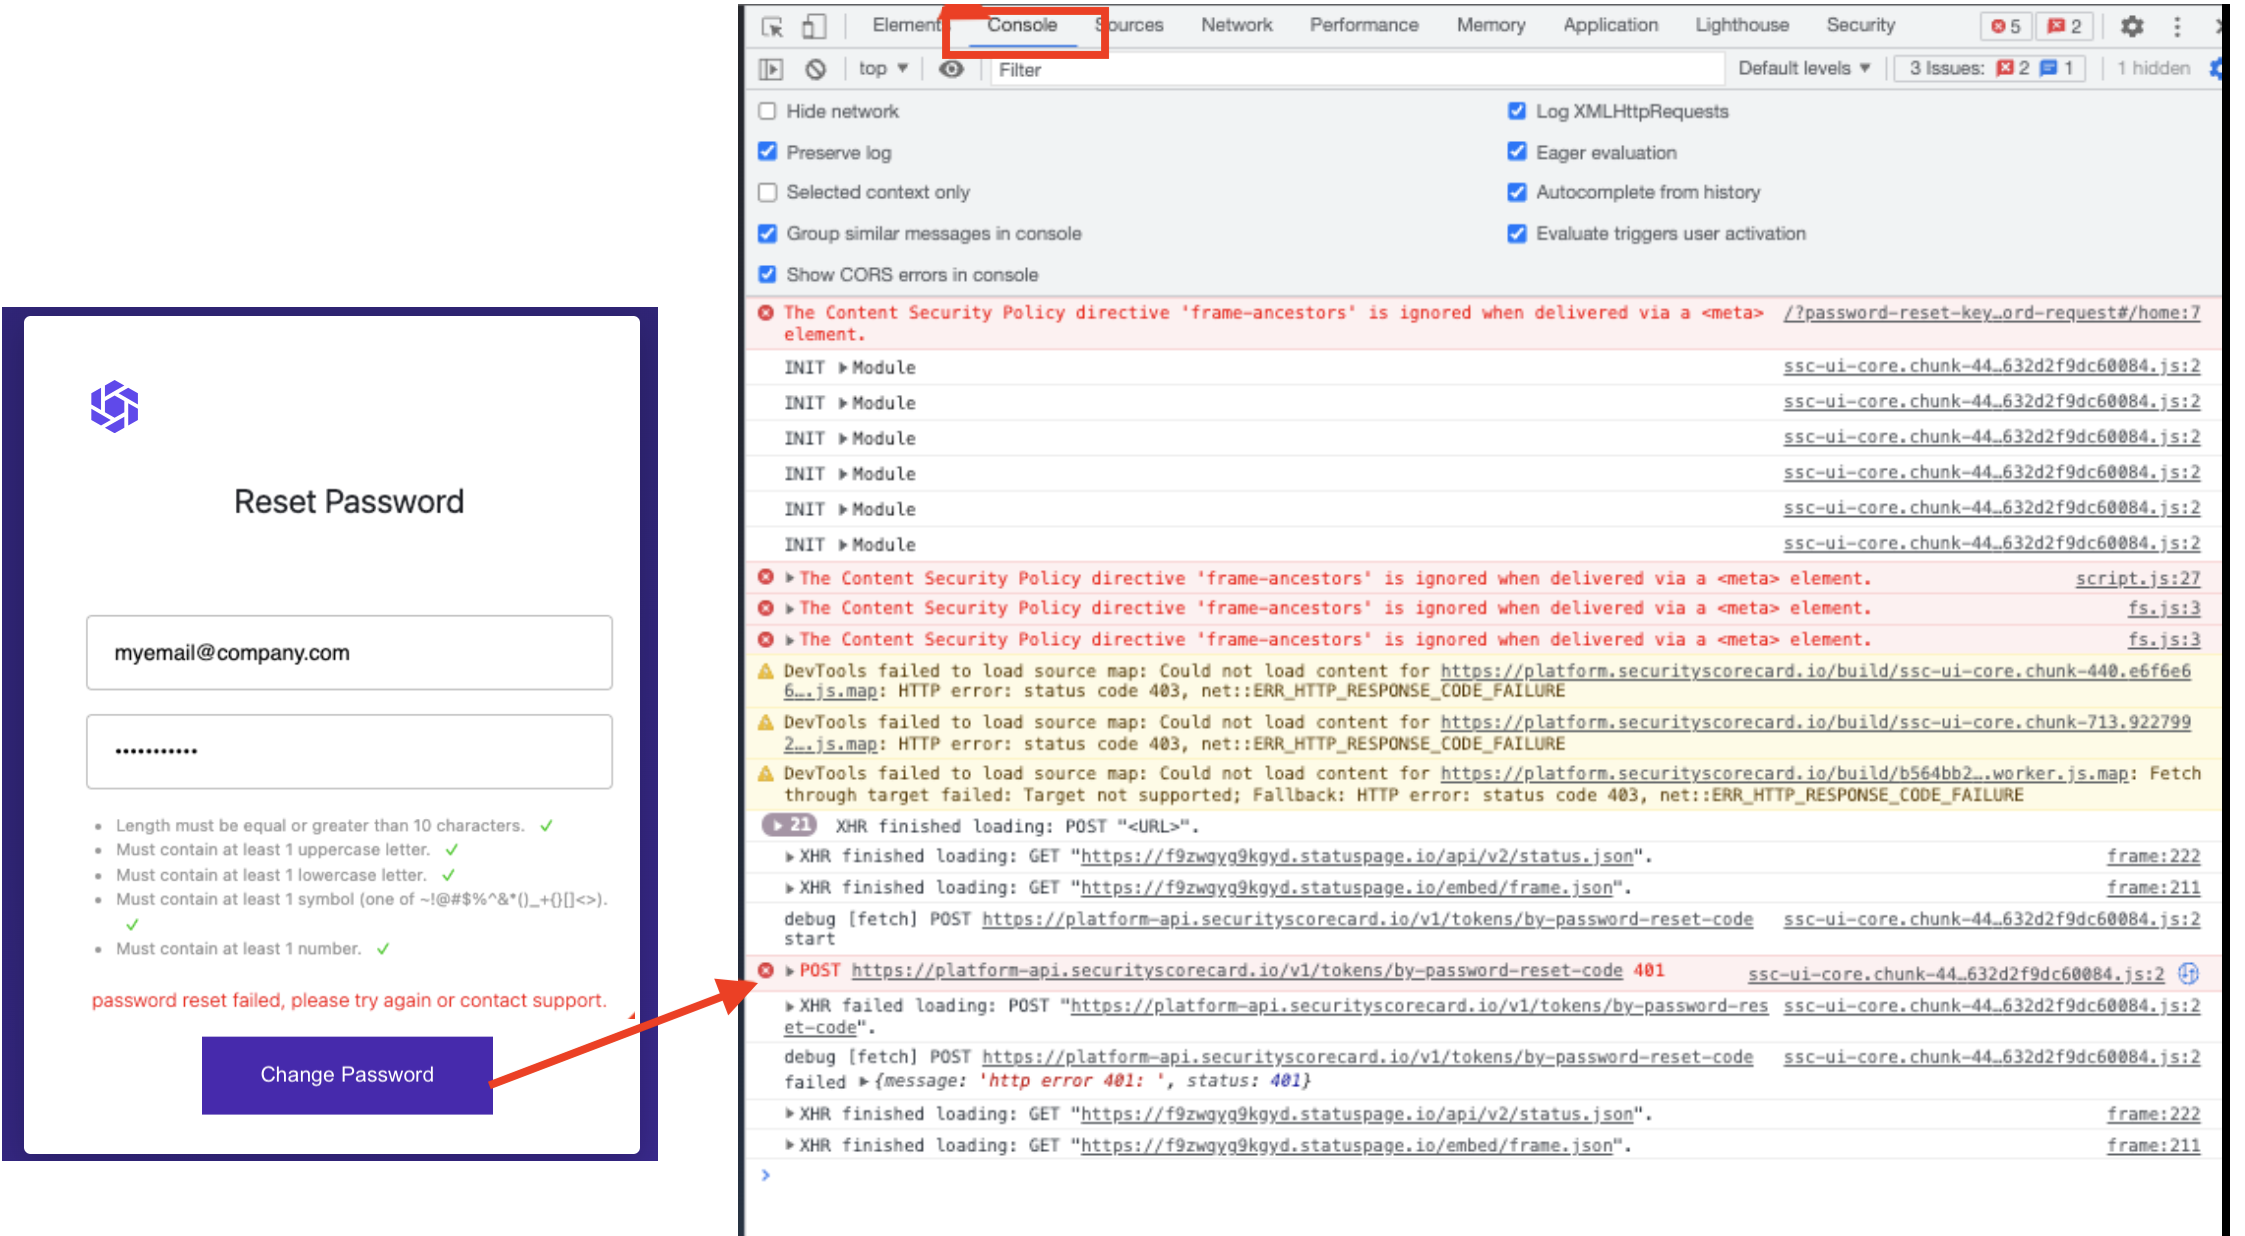
Task: Click the initiator icon after POST 401 source link
Action: (2188, 973)
